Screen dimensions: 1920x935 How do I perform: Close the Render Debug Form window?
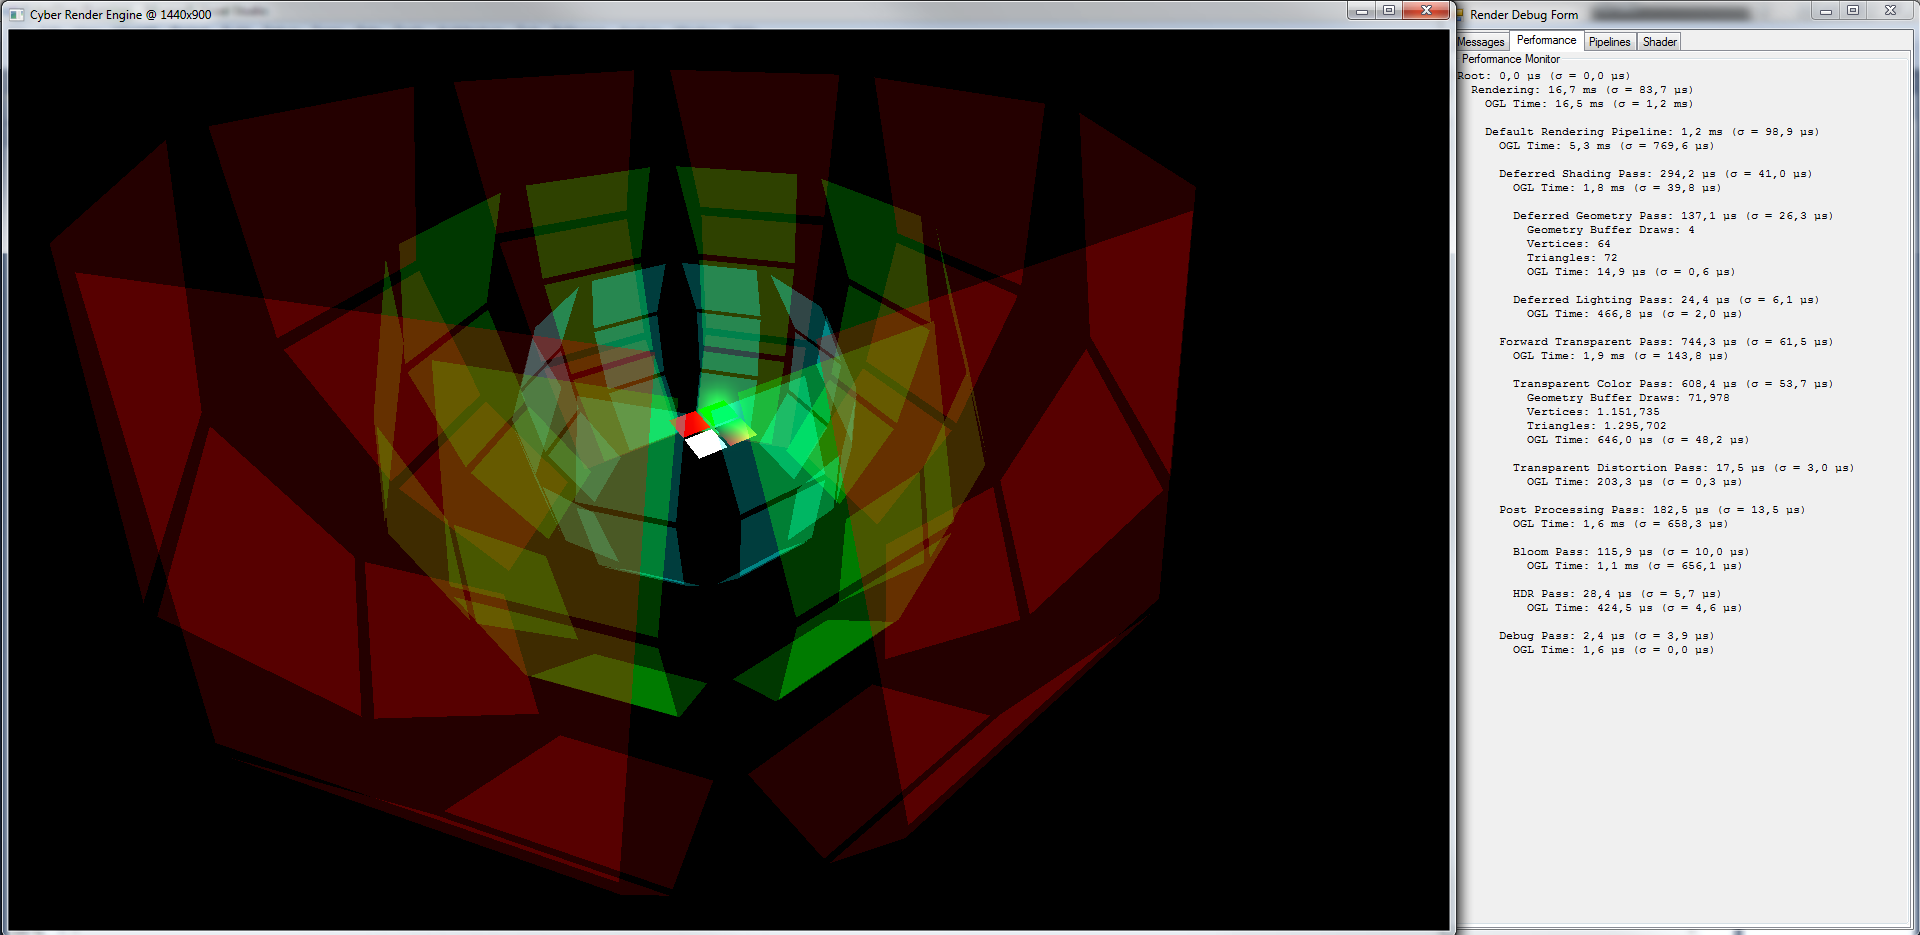tap(1890, 11)
